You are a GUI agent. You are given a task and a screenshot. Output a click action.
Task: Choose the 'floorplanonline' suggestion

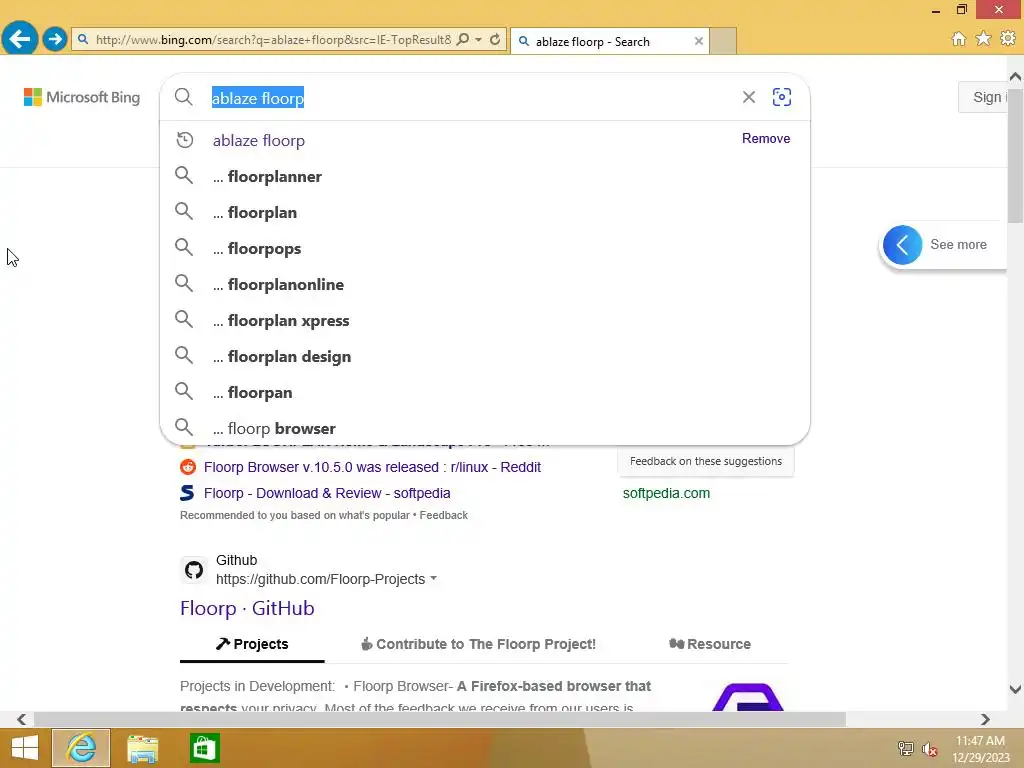(x=485, y=285)
